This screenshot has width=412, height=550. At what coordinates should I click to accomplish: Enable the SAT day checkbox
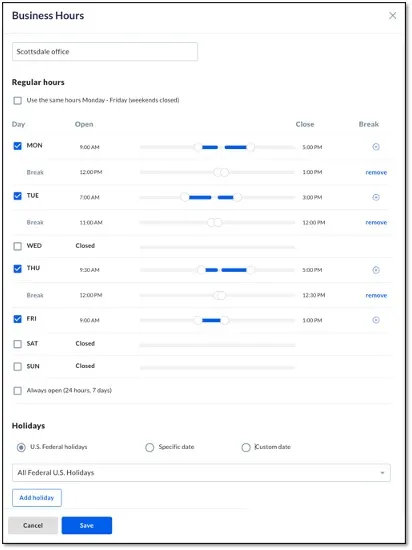coord(18,344)
